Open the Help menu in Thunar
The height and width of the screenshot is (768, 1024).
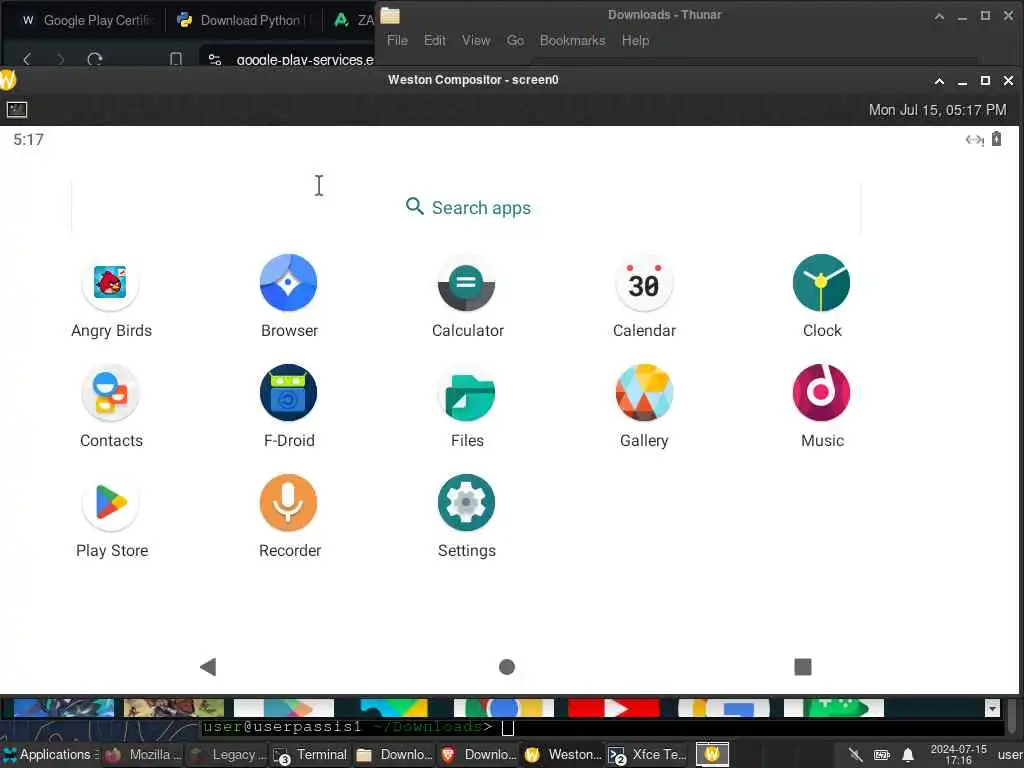(635, 40)
